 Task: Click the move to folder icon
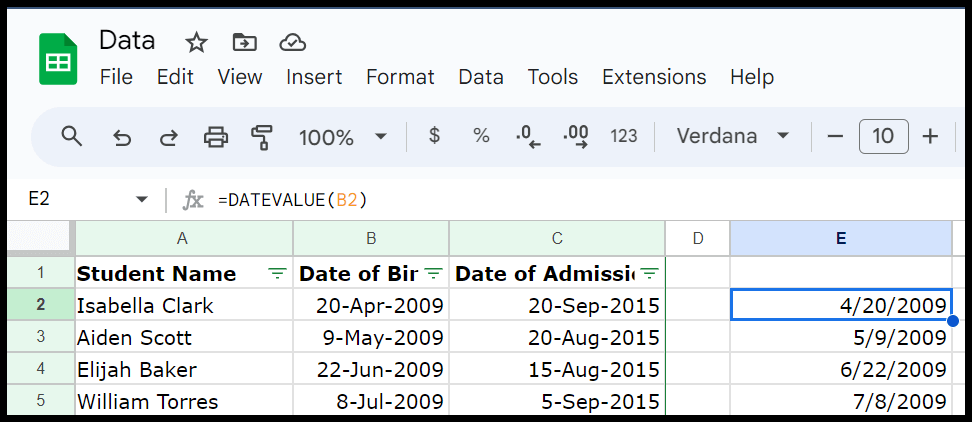point(244,42)
